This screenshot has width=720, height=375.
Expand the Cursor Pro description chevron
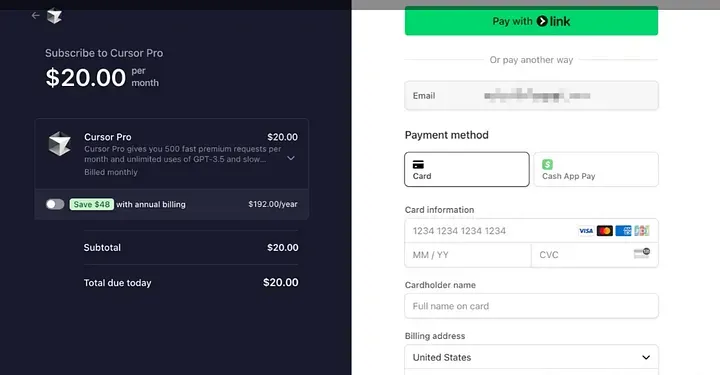291,158
